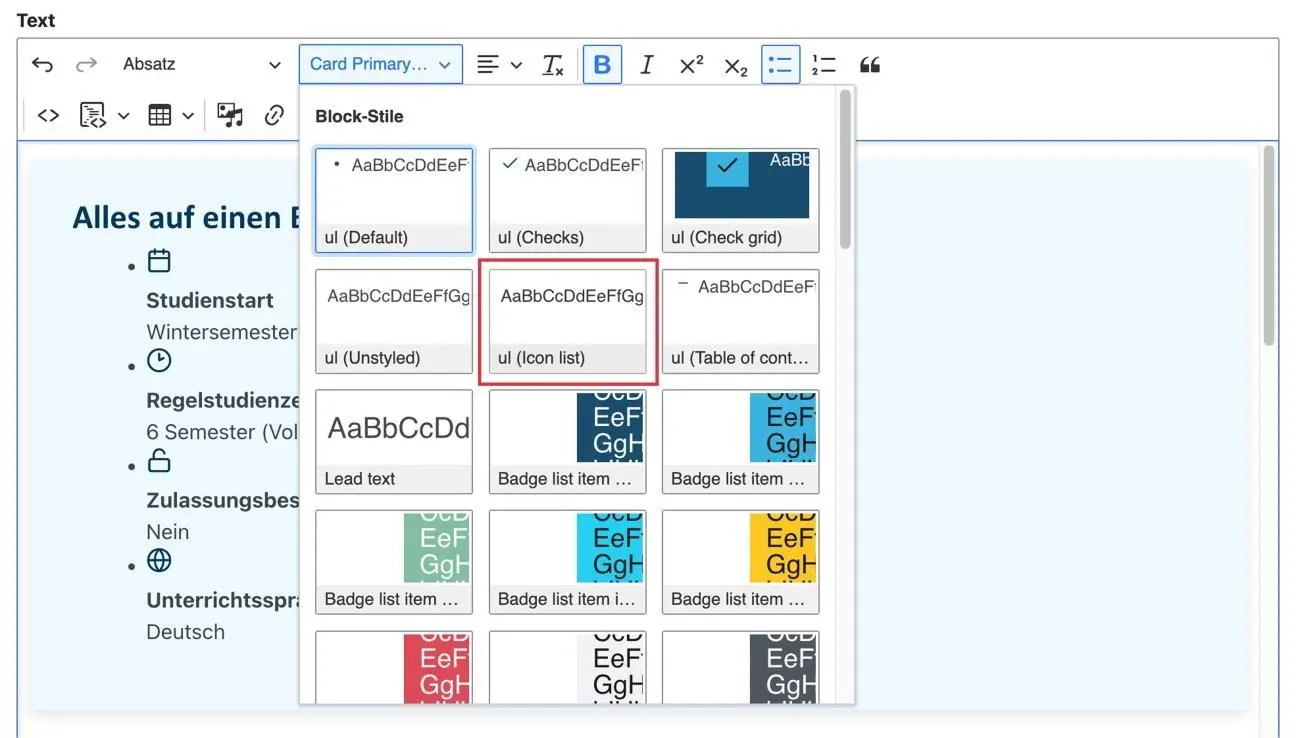Click the remove formatting icon
1296x738 pixels.
tap(553, 65)
